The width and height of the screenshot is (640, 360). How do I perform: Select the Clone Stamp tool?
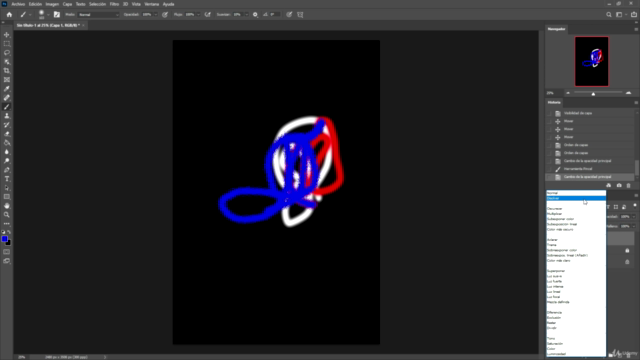[7, 116]
